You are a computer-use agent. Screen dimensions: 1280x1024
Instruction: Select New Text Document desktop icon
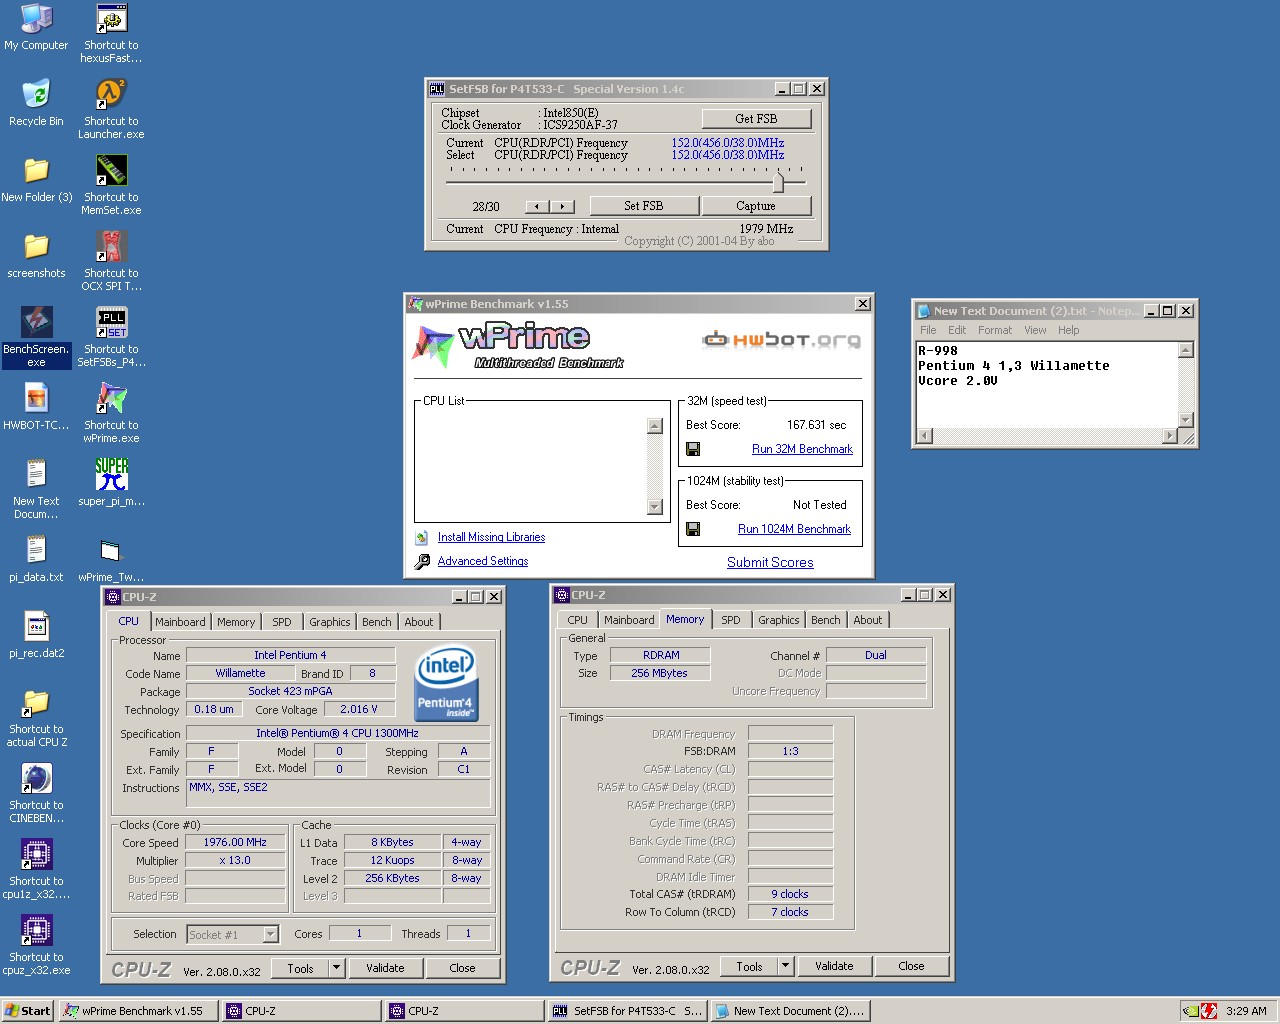pyautogui.click(x=36, y=489)
